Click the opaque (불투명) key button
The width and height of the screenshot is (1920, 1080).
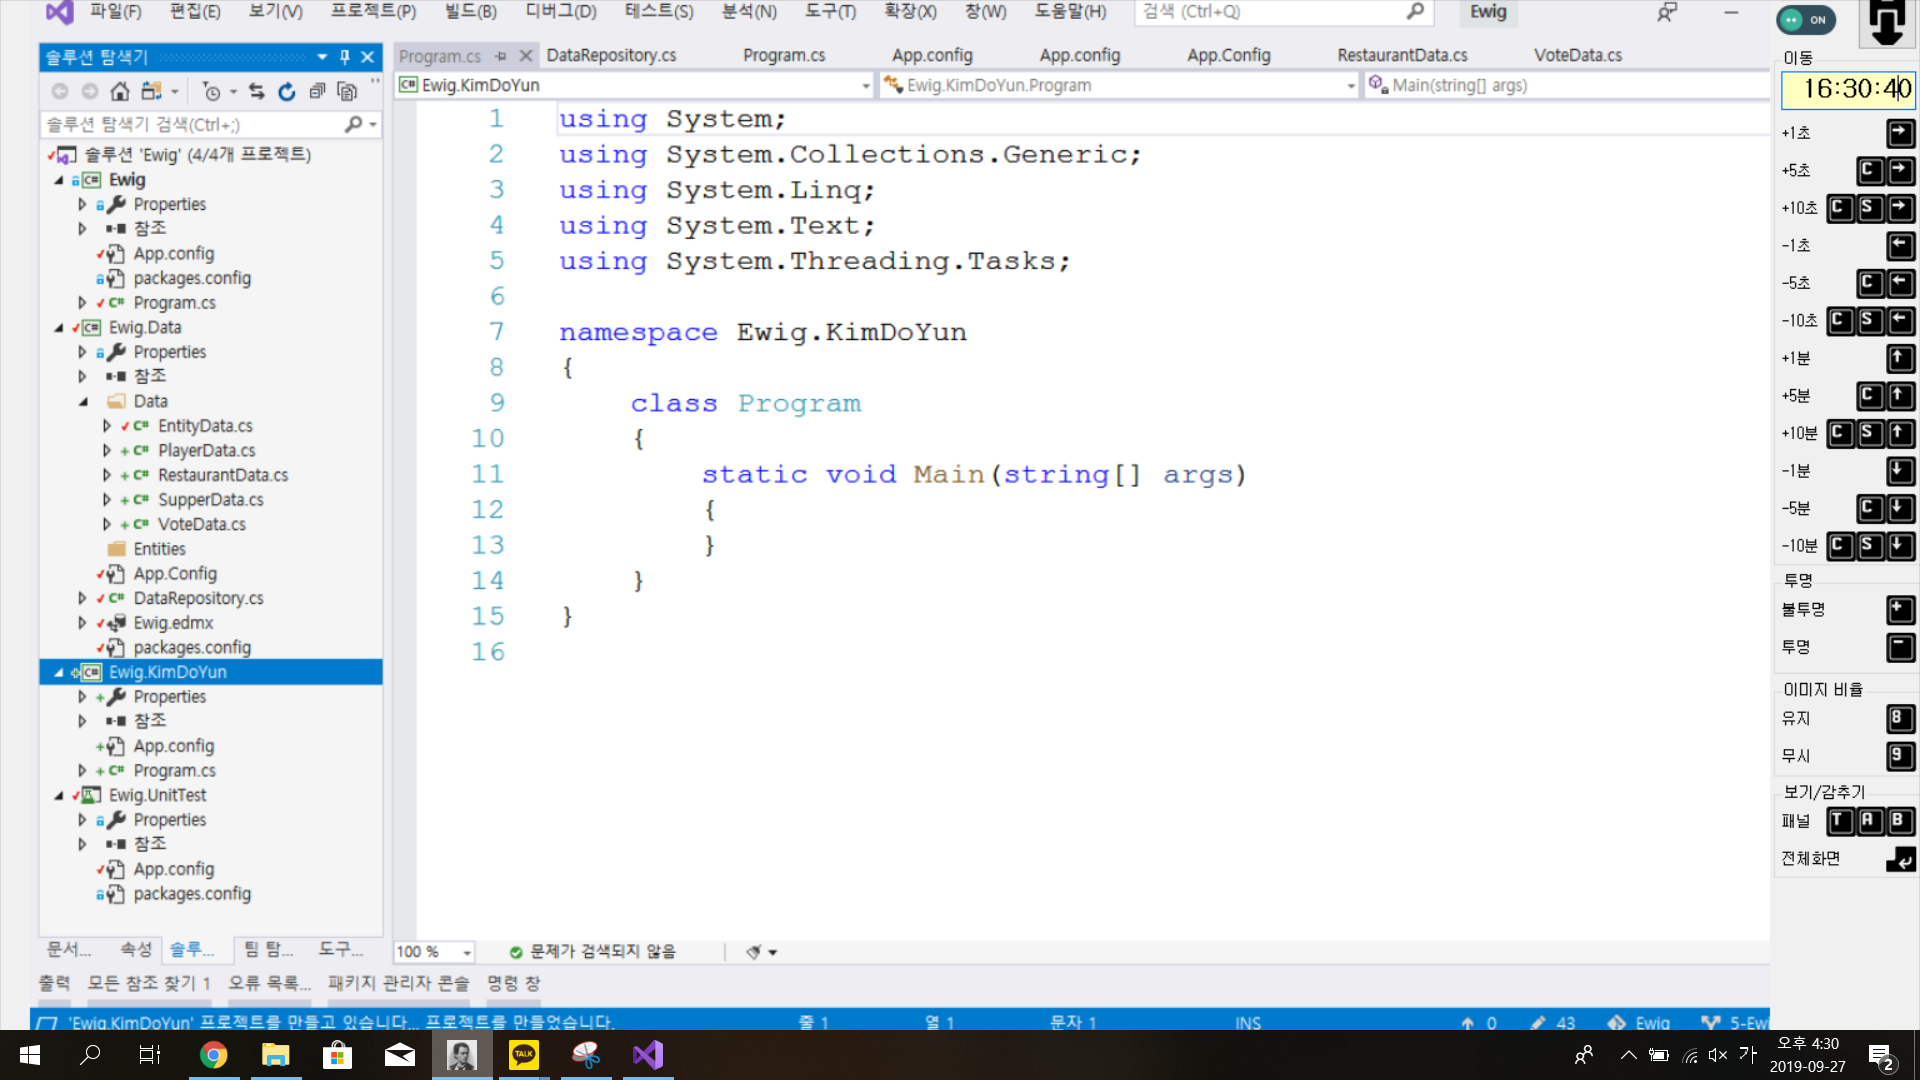point(1900,610)
